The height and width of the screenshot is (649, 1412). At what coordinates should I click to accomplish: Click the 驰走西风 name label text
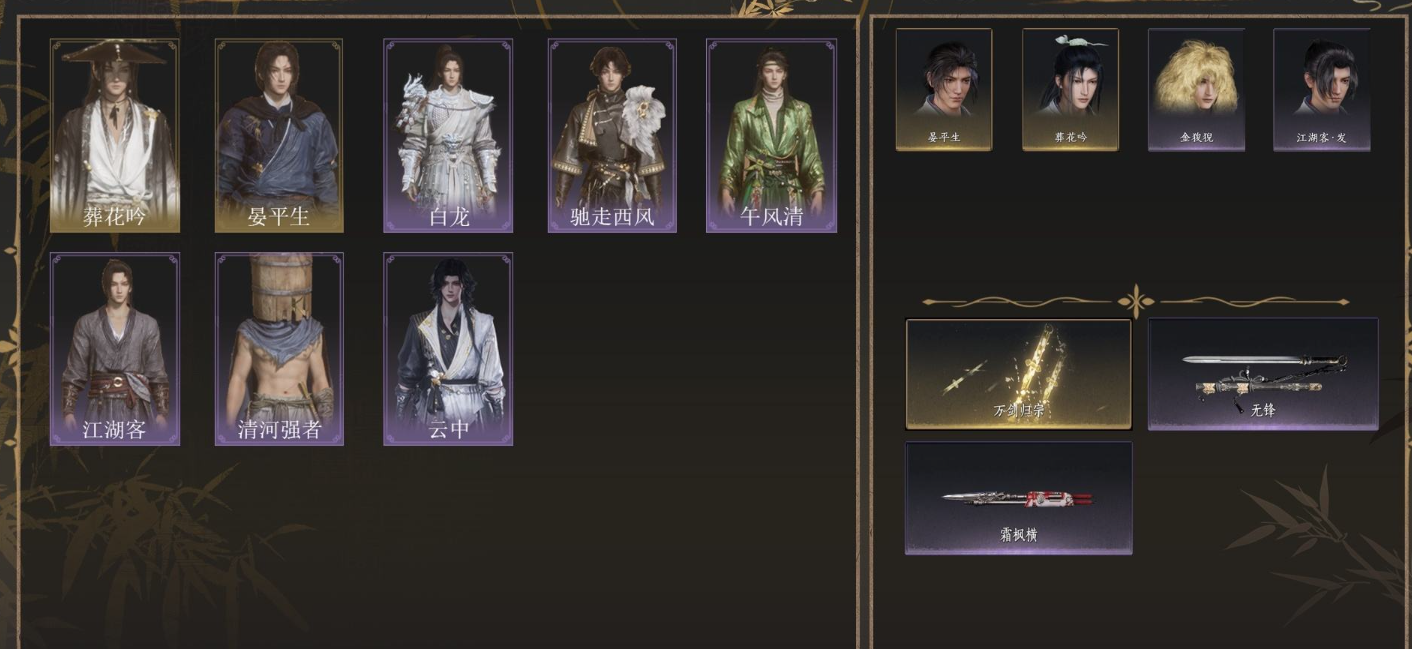click(x=612, y=216)
